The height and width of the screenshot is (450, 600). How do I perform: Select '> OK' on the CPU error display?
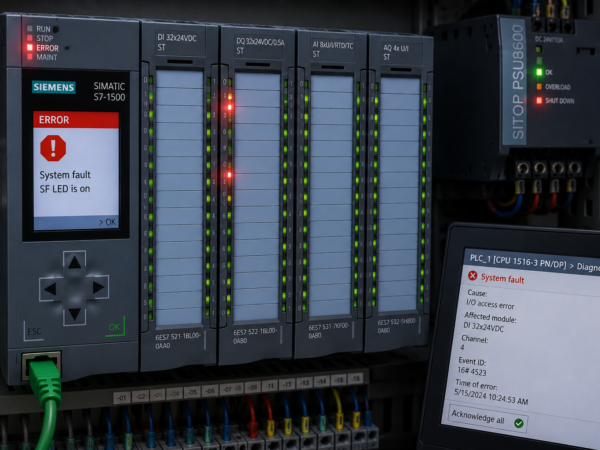click(x=107, y=222)
